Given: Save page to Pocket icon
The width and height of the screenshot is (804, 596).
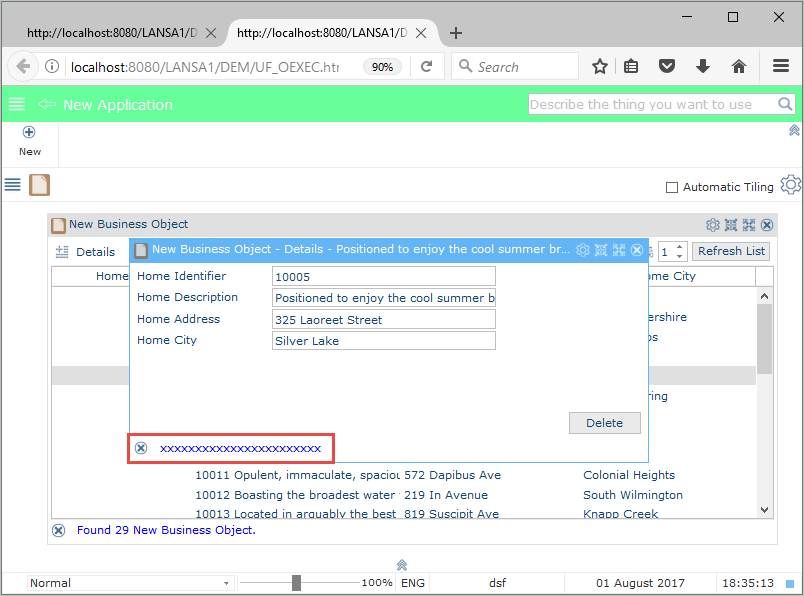Looking at the screenshot, I should [x=667, y=67].
